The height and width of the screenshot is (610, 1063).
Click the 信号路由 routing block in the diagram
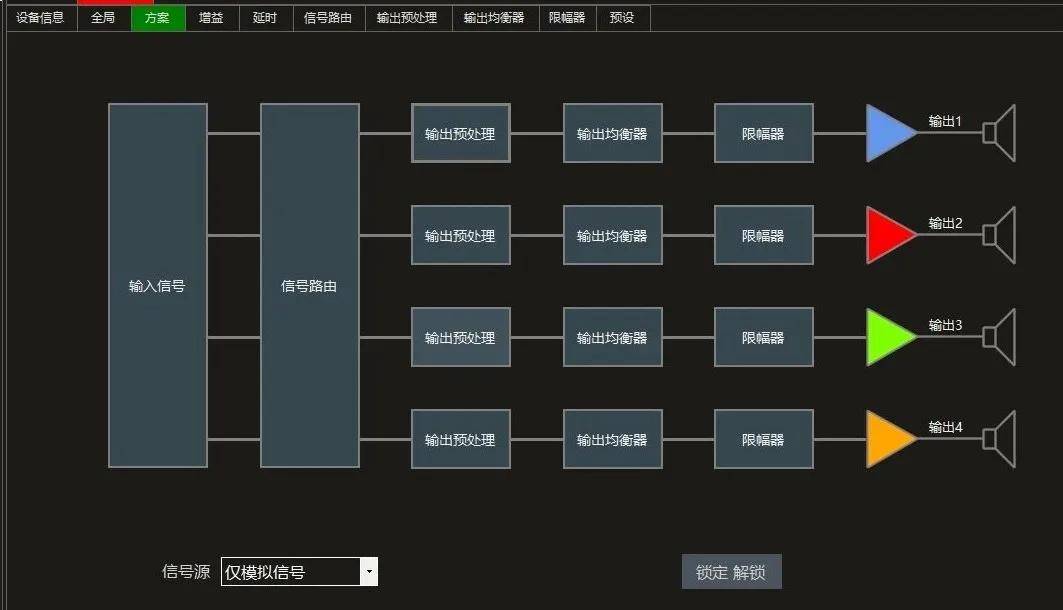[x=309, y=285]
